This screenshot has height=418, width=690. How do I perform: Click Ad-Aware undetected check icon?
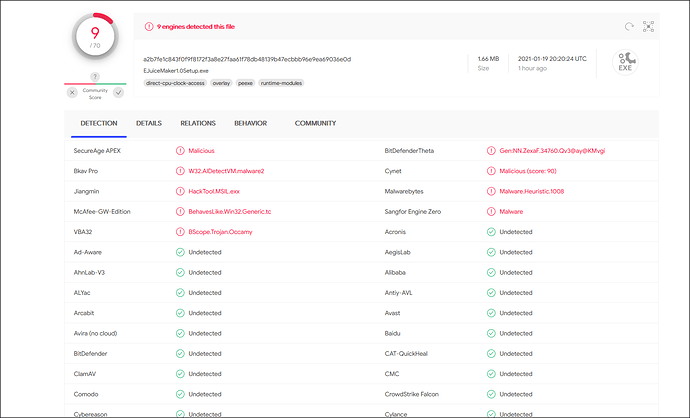[x=180, y=252]
